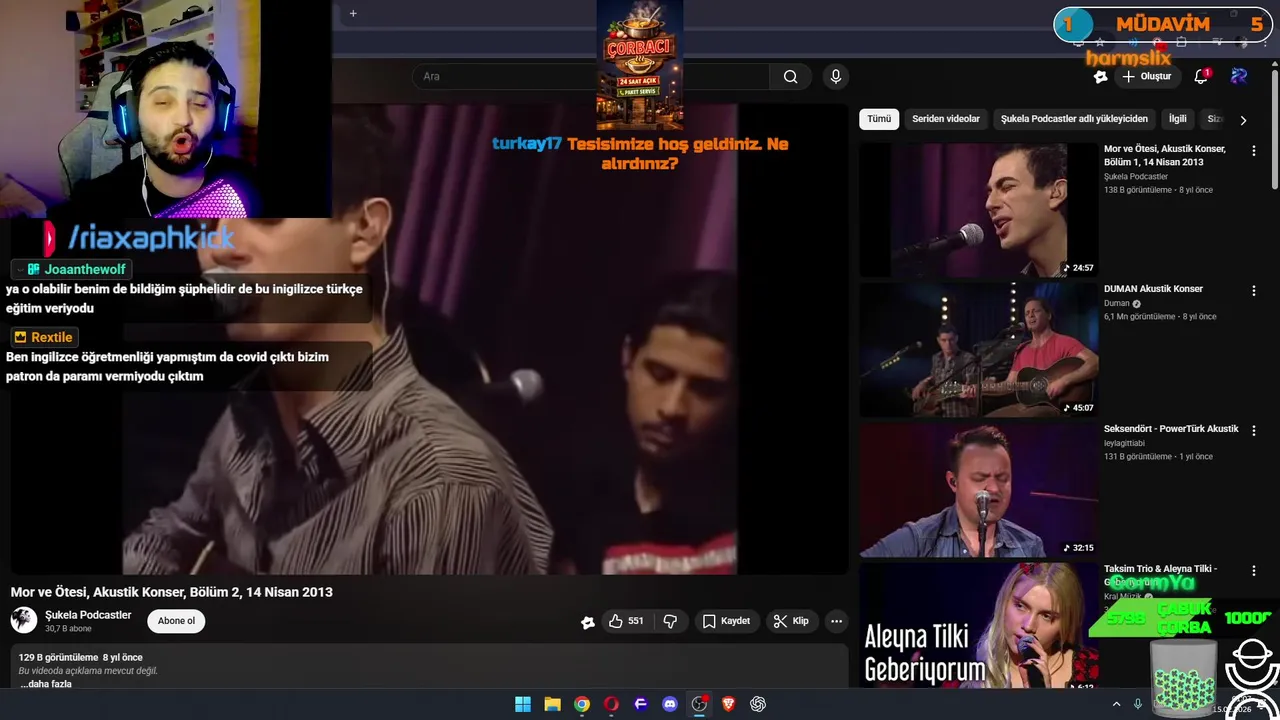Open Şukela Podcastler channel name below video

pyautogui.click(x=88, y=615)
